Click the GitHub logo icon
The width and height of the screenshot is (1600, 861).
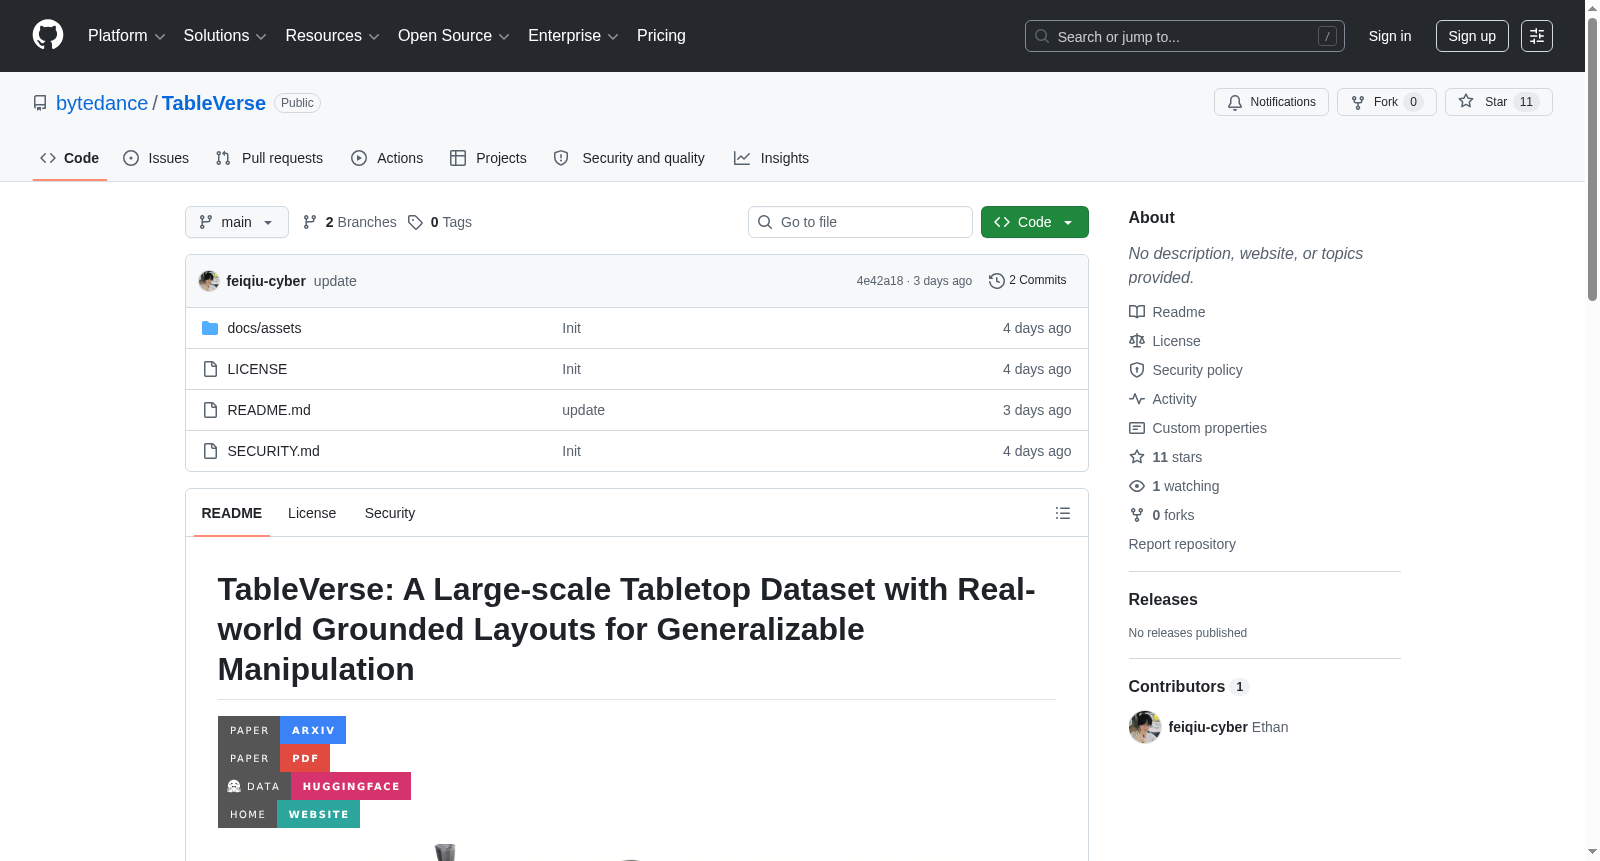pyautogui.click(x=48, y=36)
